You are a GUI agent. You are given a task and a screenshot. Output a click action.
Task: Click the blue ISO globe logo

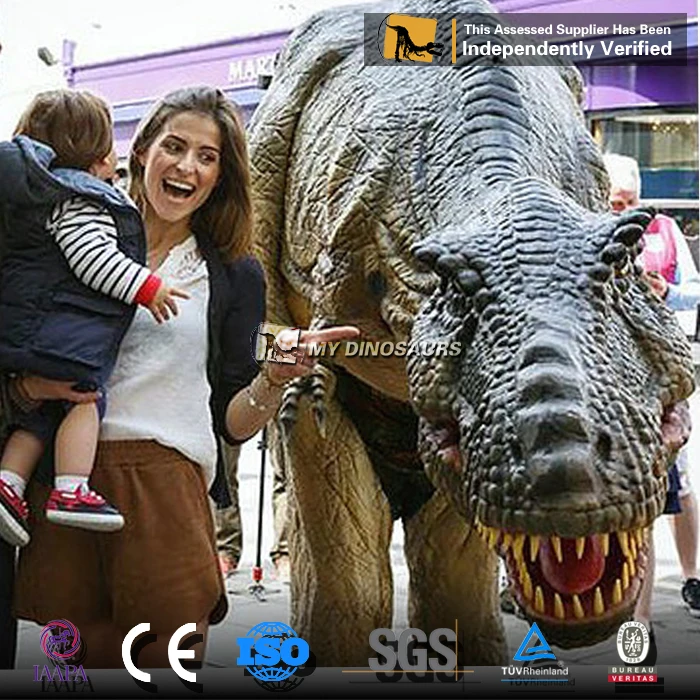click(273, 651)
